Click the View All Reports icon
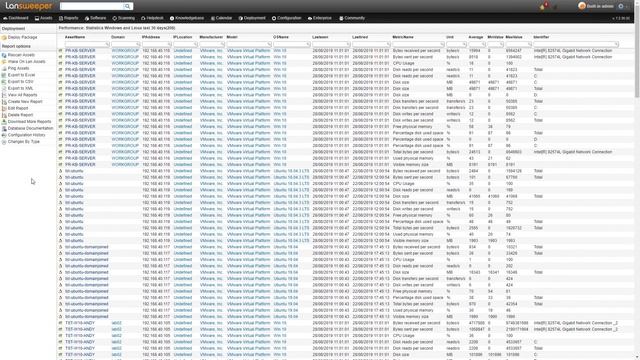640x360 pixels. pyautogui.click(x=4, y=95)
